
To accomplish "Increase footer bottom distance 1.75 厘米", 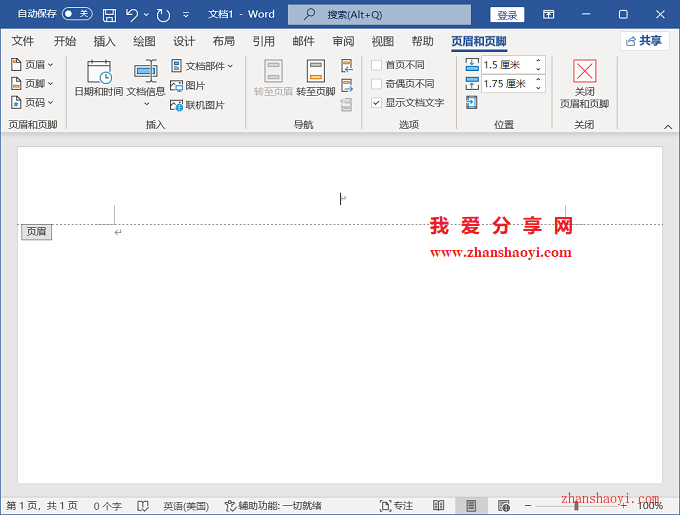I will [x=538, y=79].
